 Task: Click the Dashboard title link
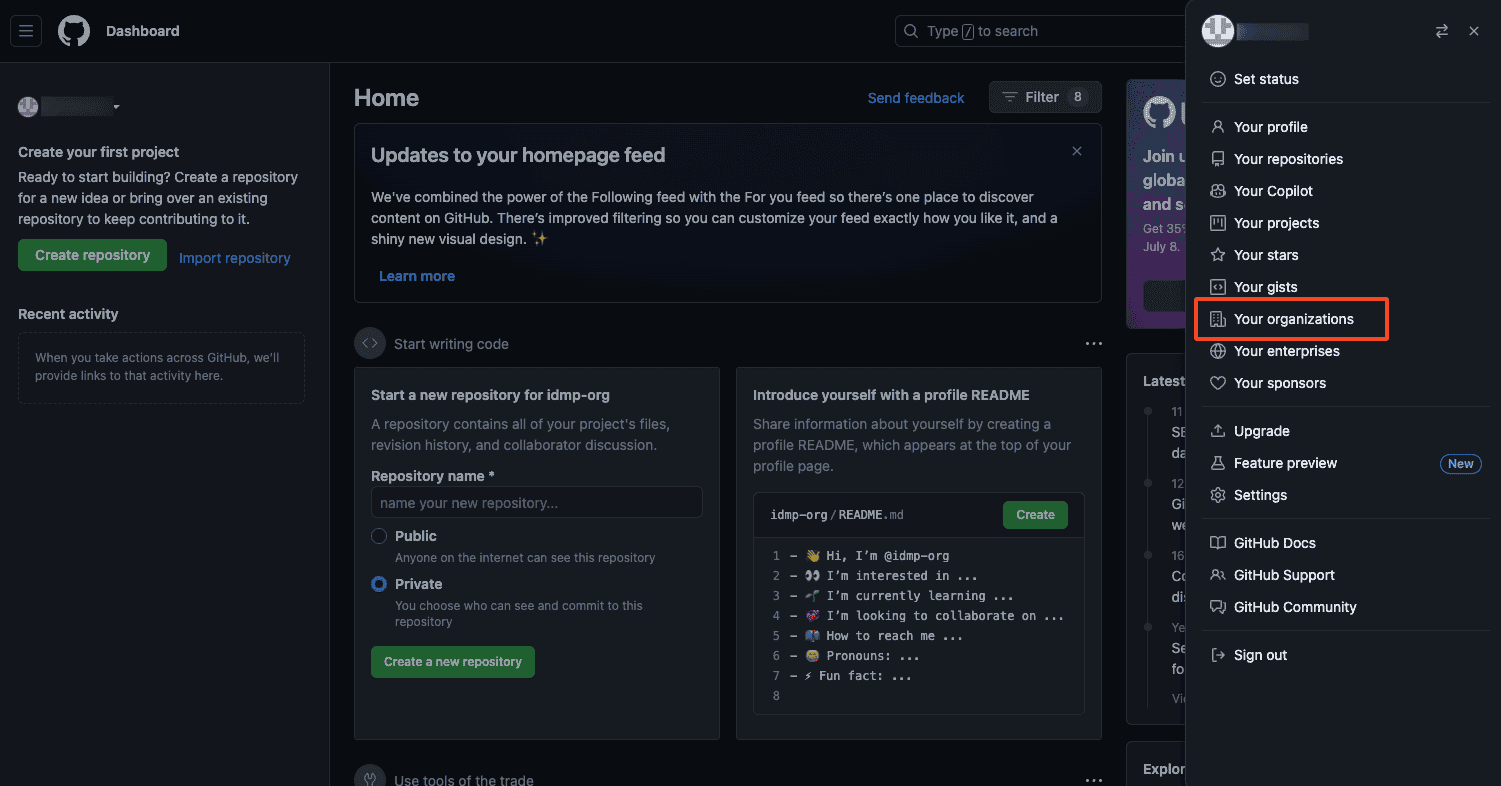(x=143, y=31)
